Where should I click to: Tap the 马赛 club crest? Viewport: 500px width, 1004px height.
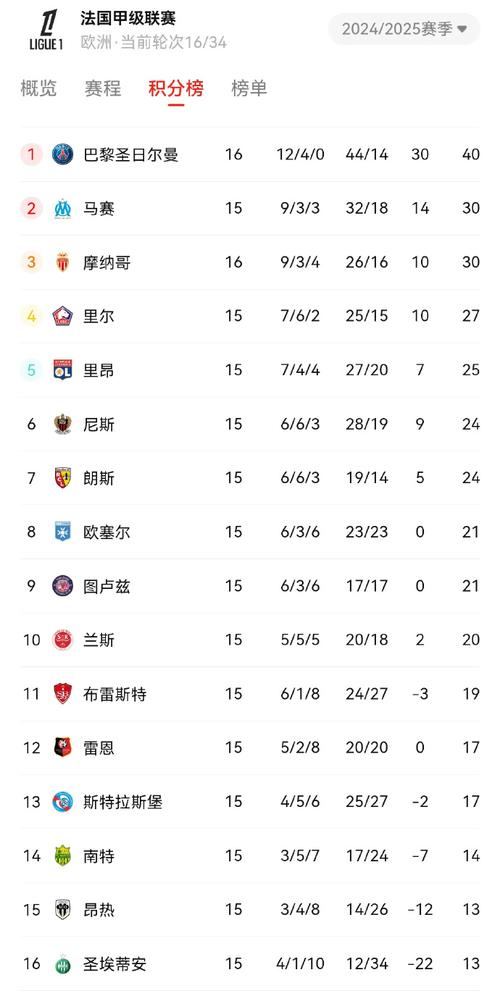(63, 209)
